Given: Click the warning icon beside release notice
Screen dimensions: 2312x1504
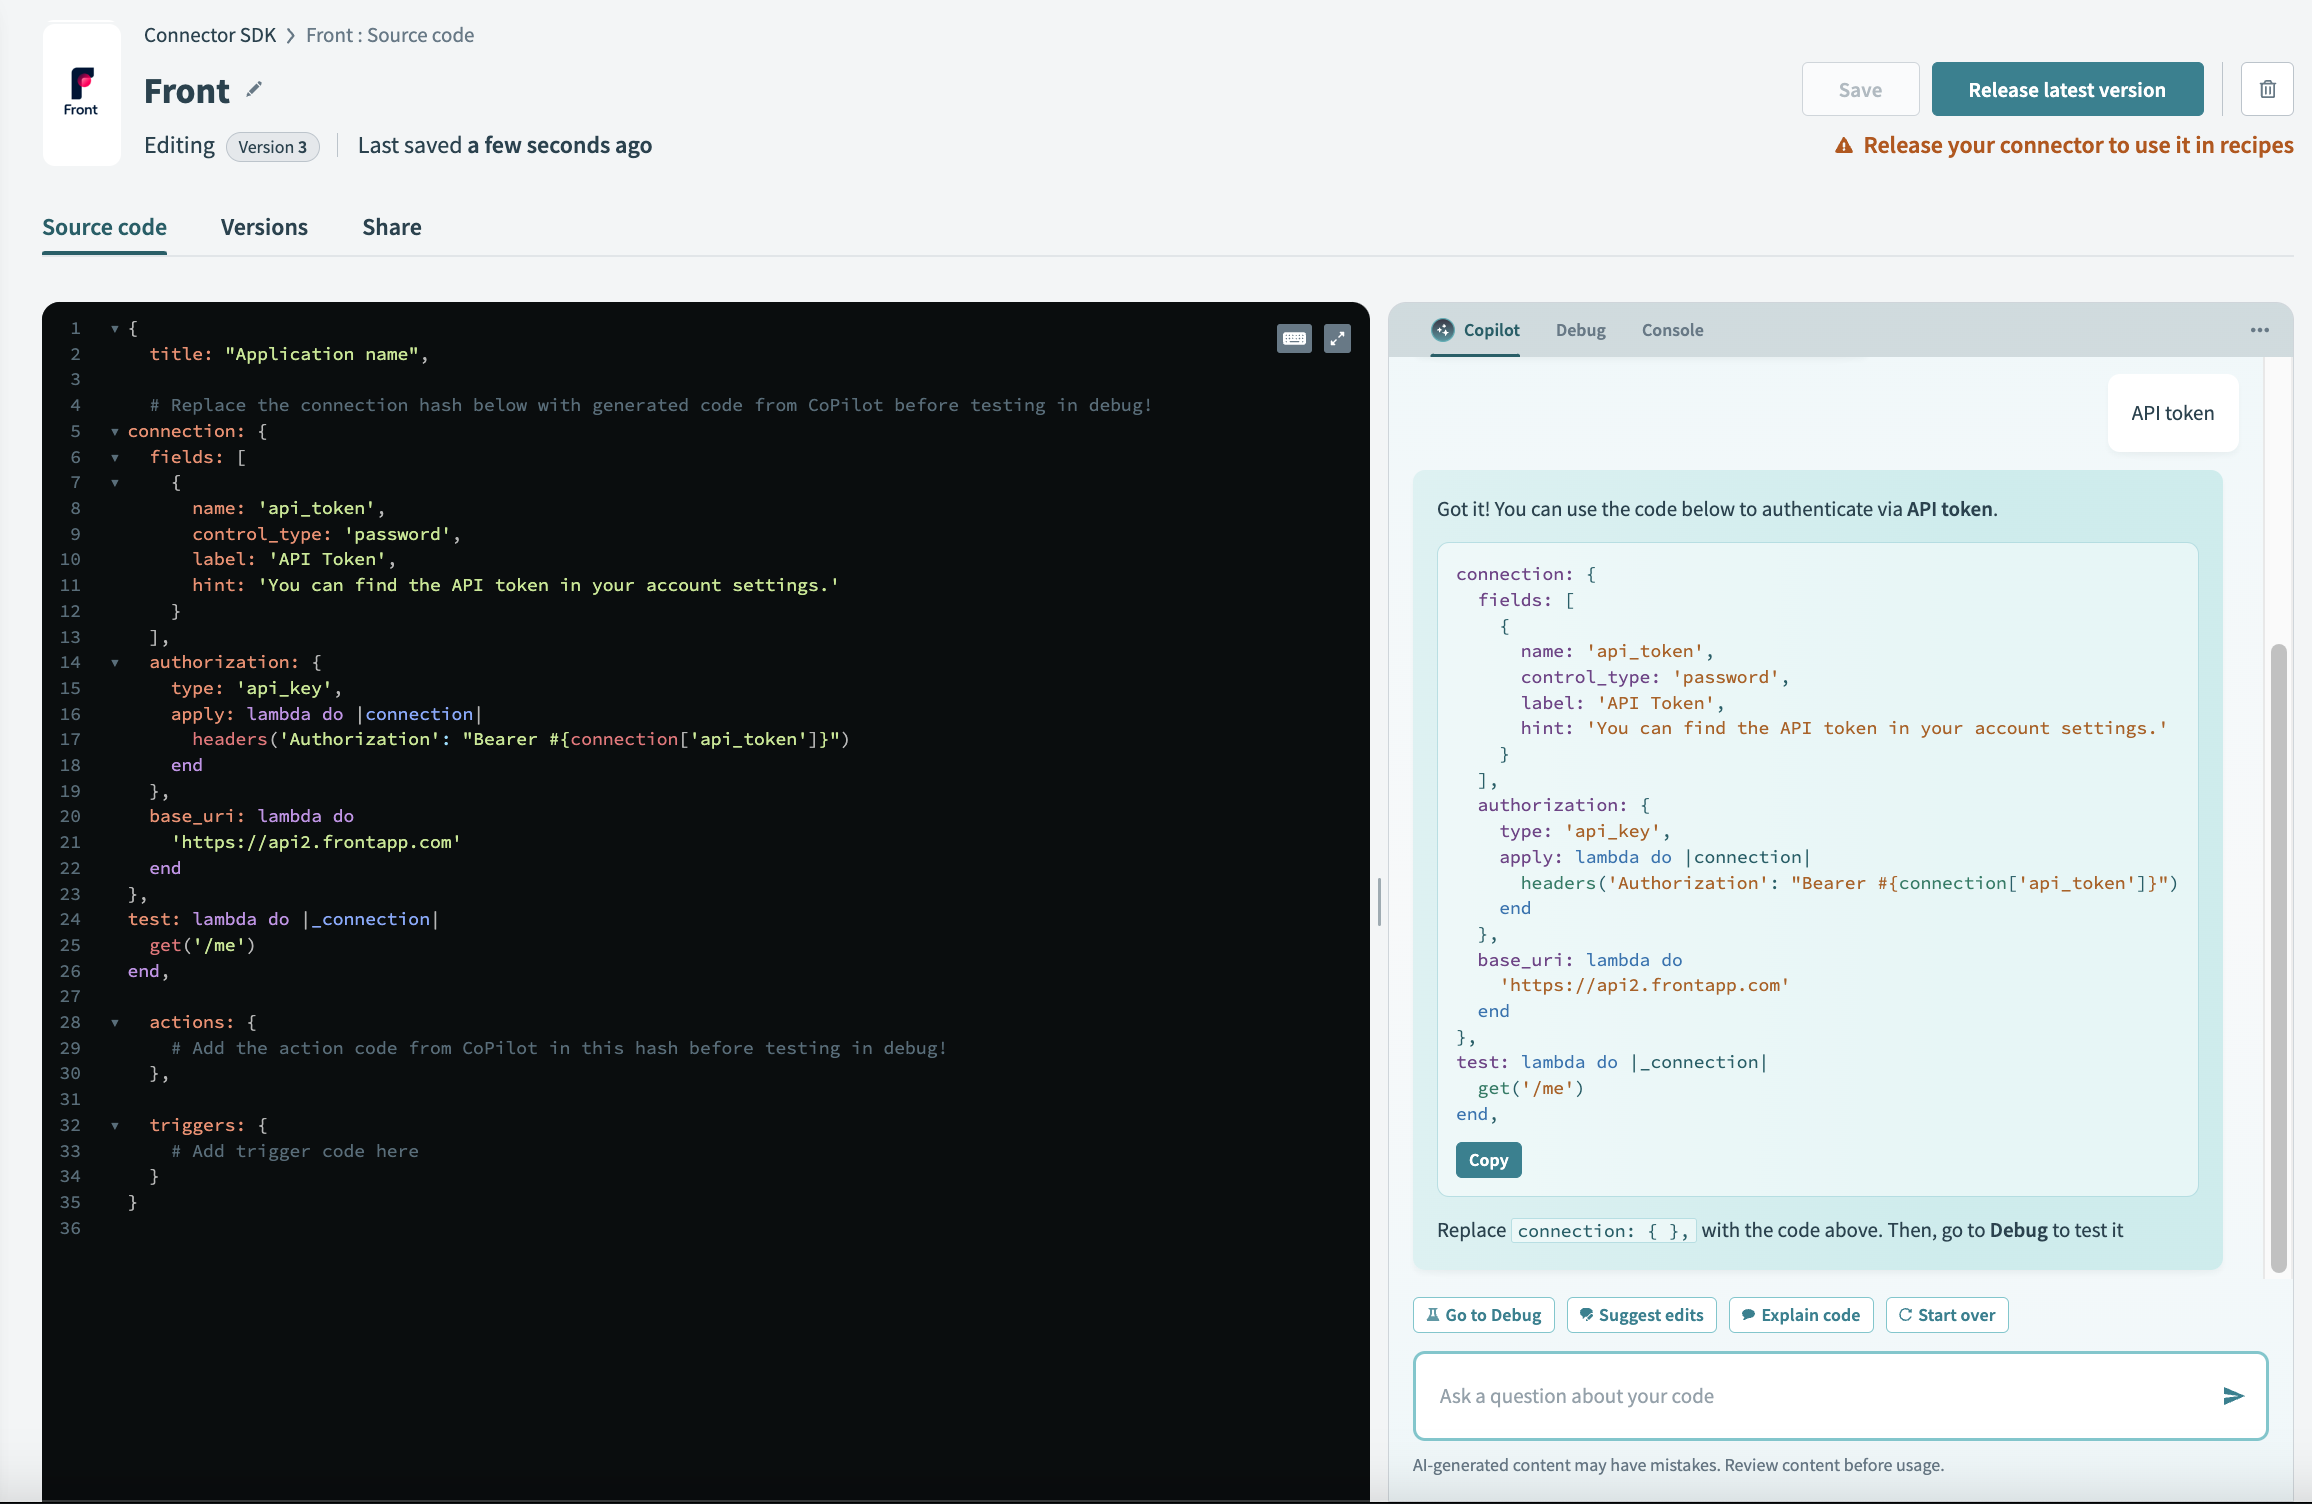Looking at the screenshot, I should point(1844,146).
